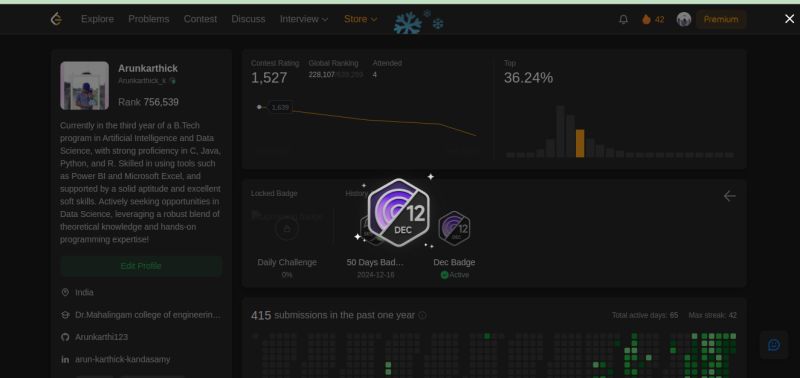
Task: Click the LeetCode logo icon
Action: (x=56, y=19)
